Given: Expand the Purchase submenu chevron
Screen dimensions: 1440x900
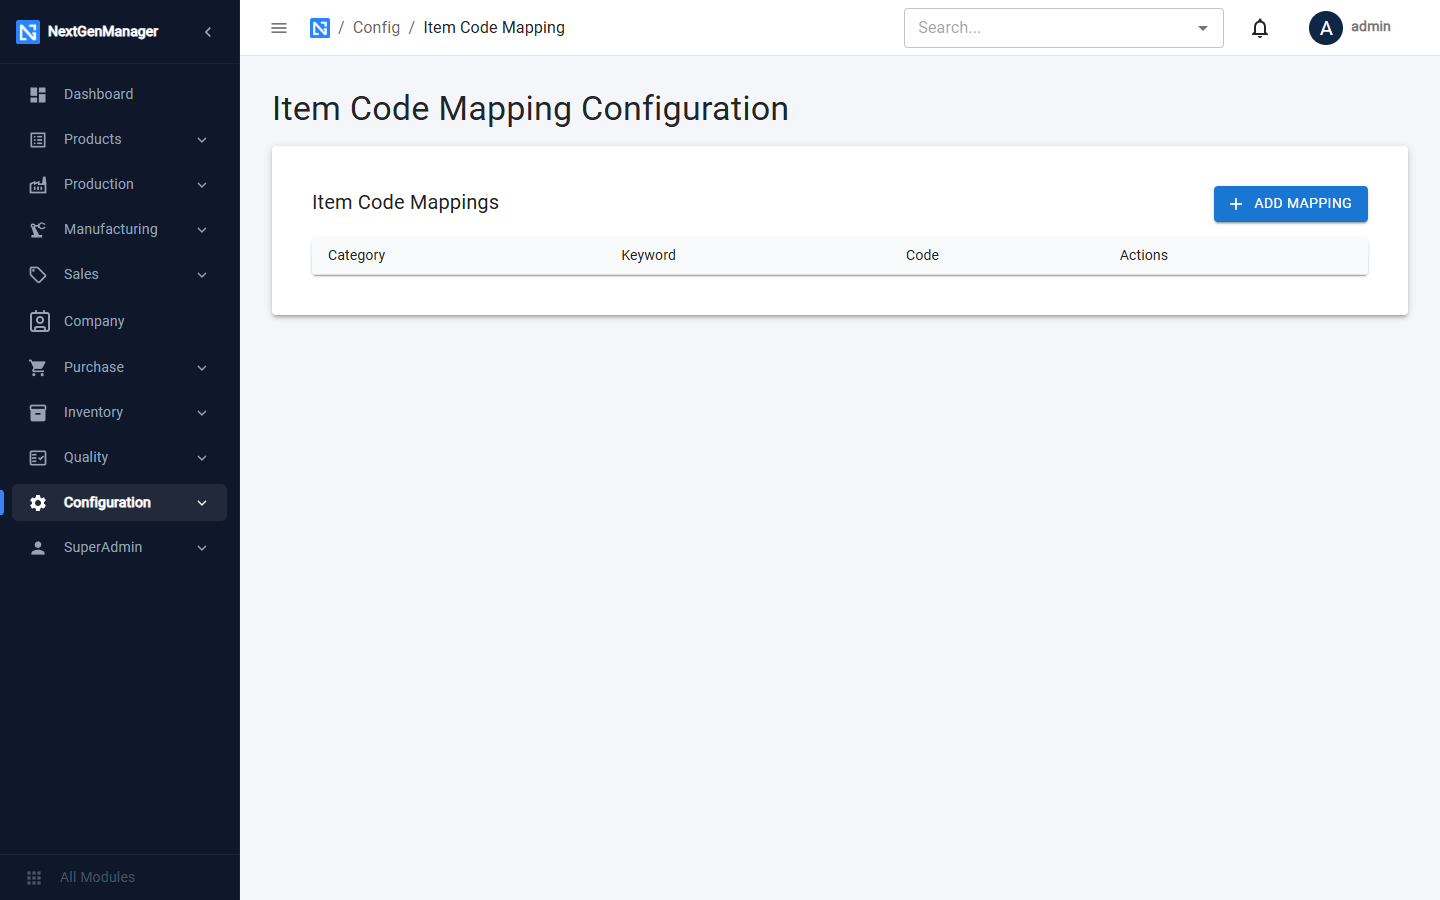Looking at the screenshot, I should [202, 368].
